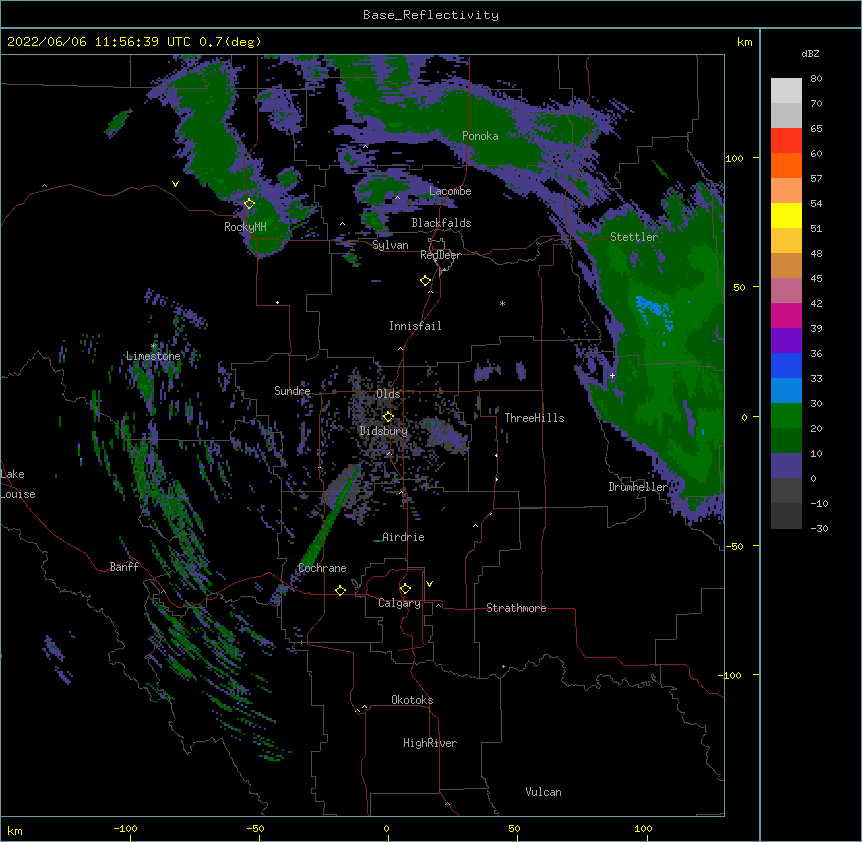Screen dimensions: 862x842
Task: Select the yellow diamond marker at Olds
Action: [388, 416]
